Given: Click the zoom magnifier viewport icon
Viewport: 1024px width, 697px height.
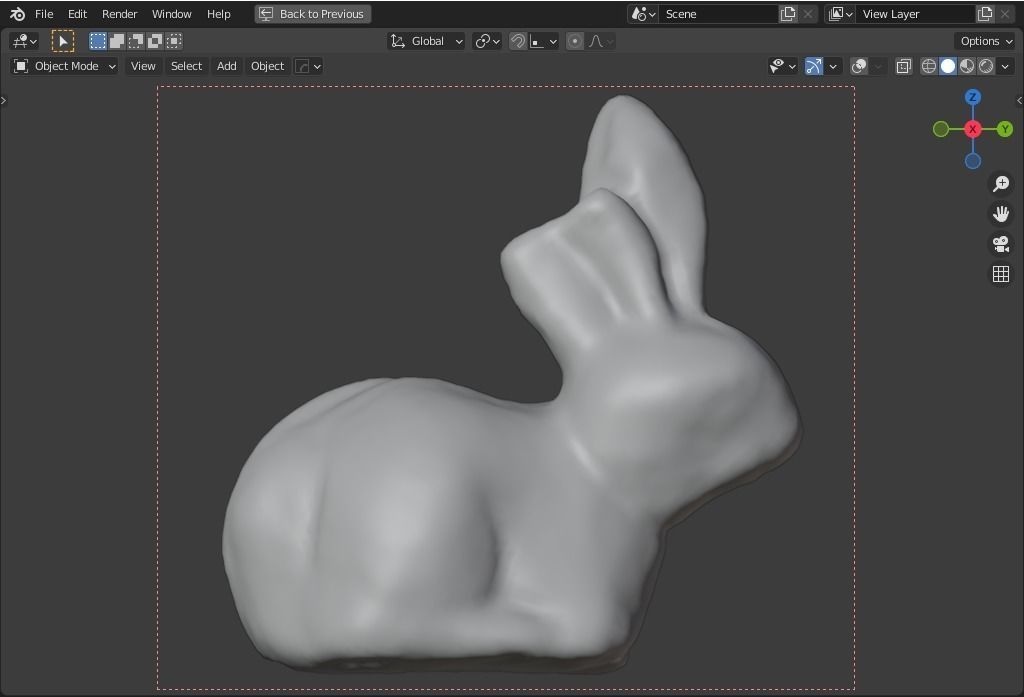Looking at the screenshot, I should (x=1000, y=184).
